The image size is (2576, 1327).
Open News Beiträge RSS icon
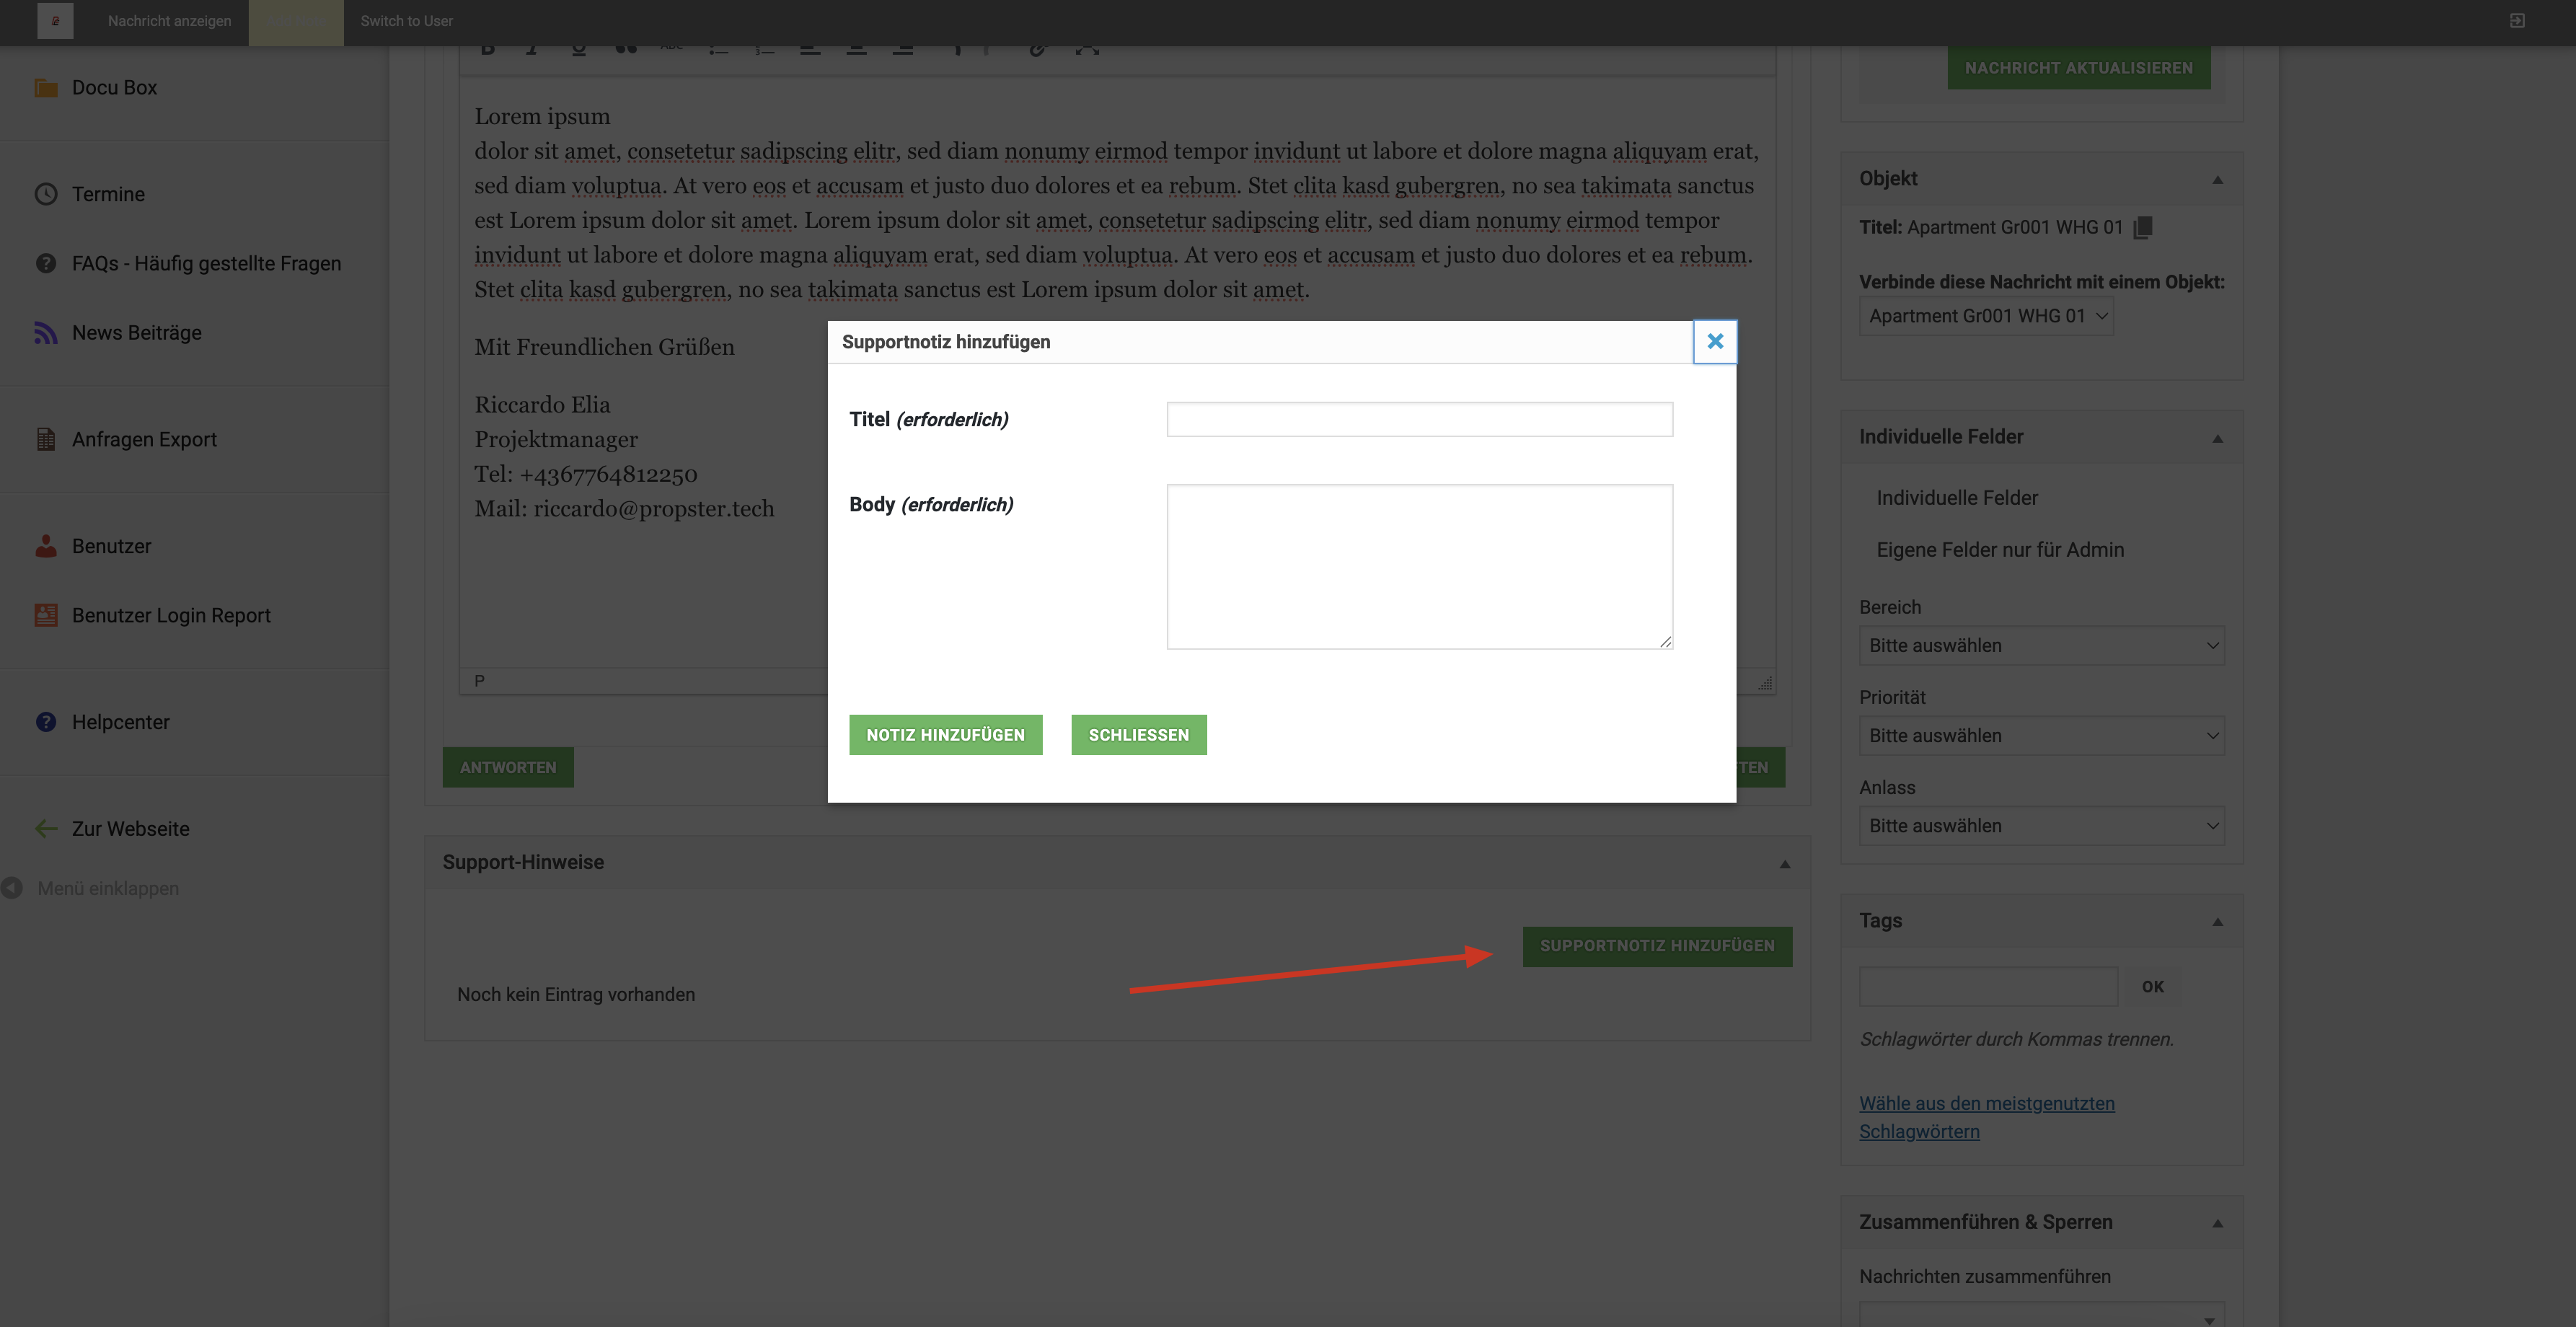[46, 333]
